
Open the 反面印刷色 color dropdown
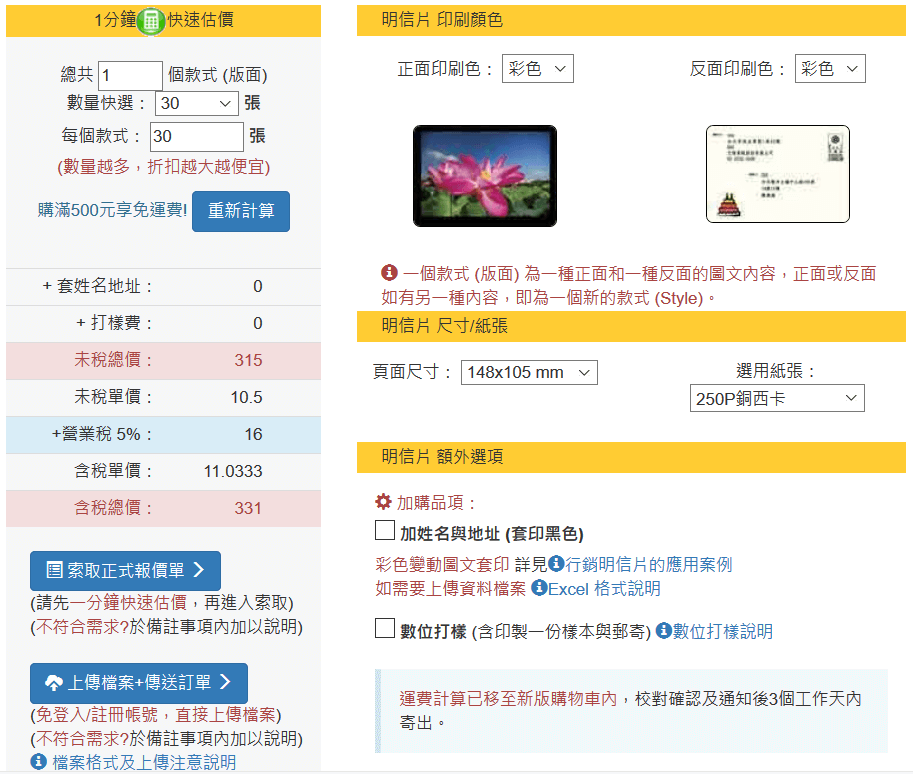click(830, 69)
